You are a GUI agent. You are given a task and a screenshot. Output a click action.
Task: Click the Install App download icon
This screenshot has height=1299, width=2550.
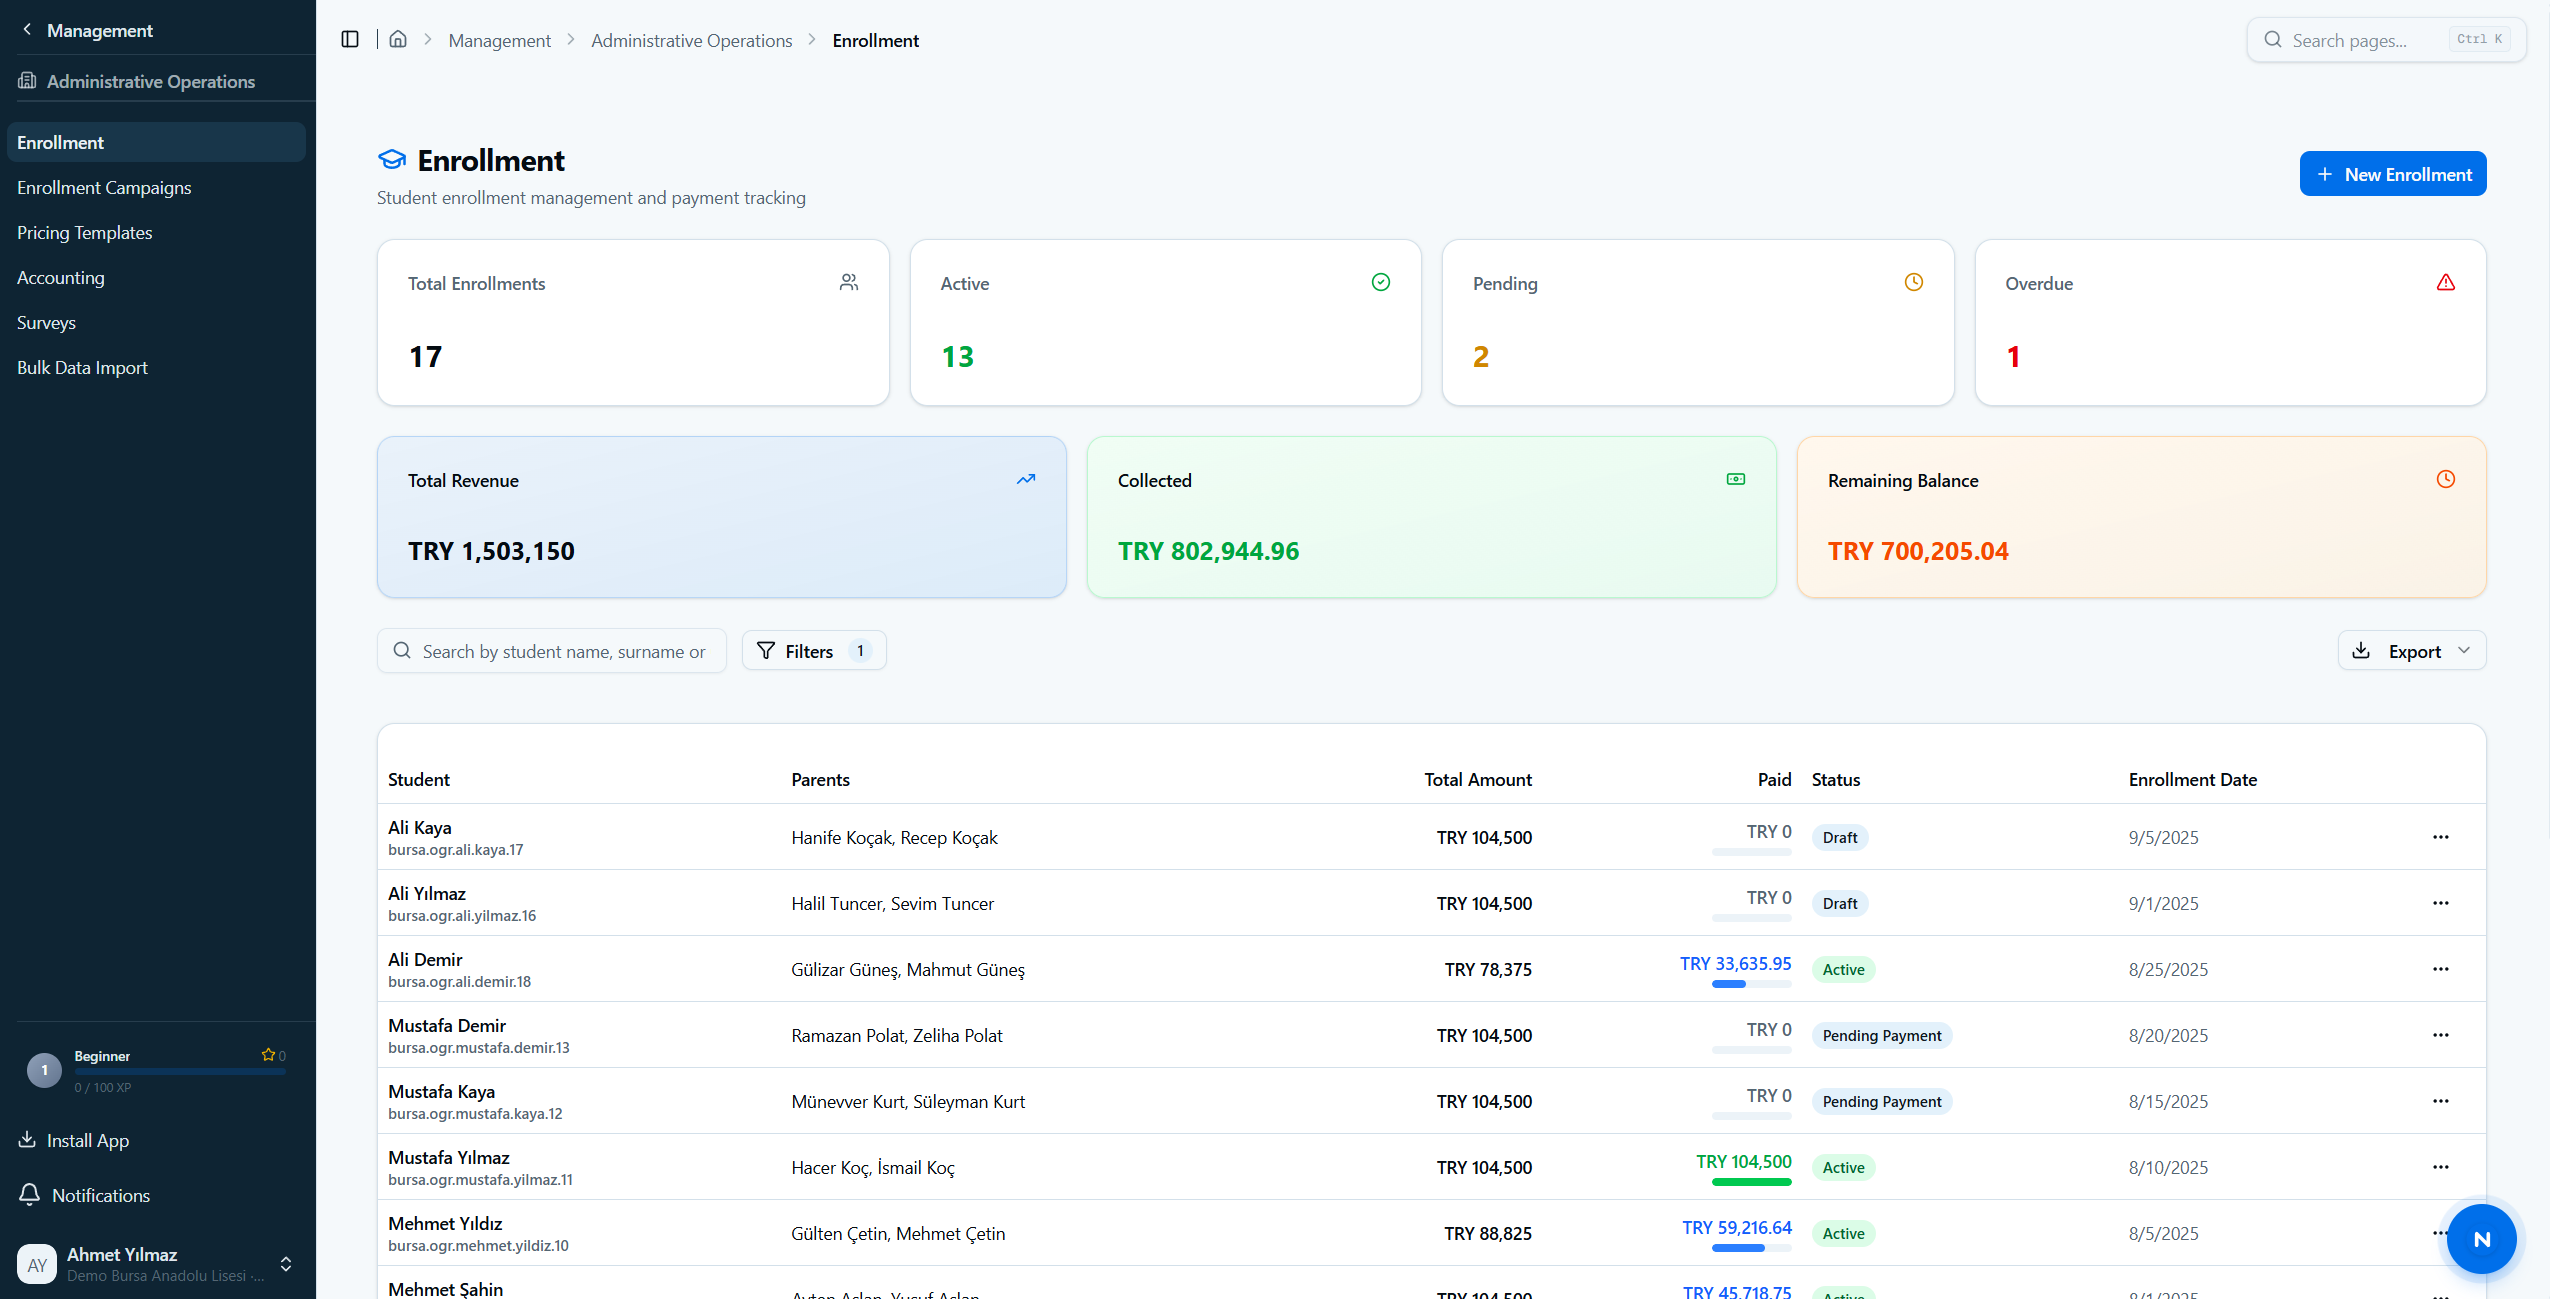(27, 1140)
